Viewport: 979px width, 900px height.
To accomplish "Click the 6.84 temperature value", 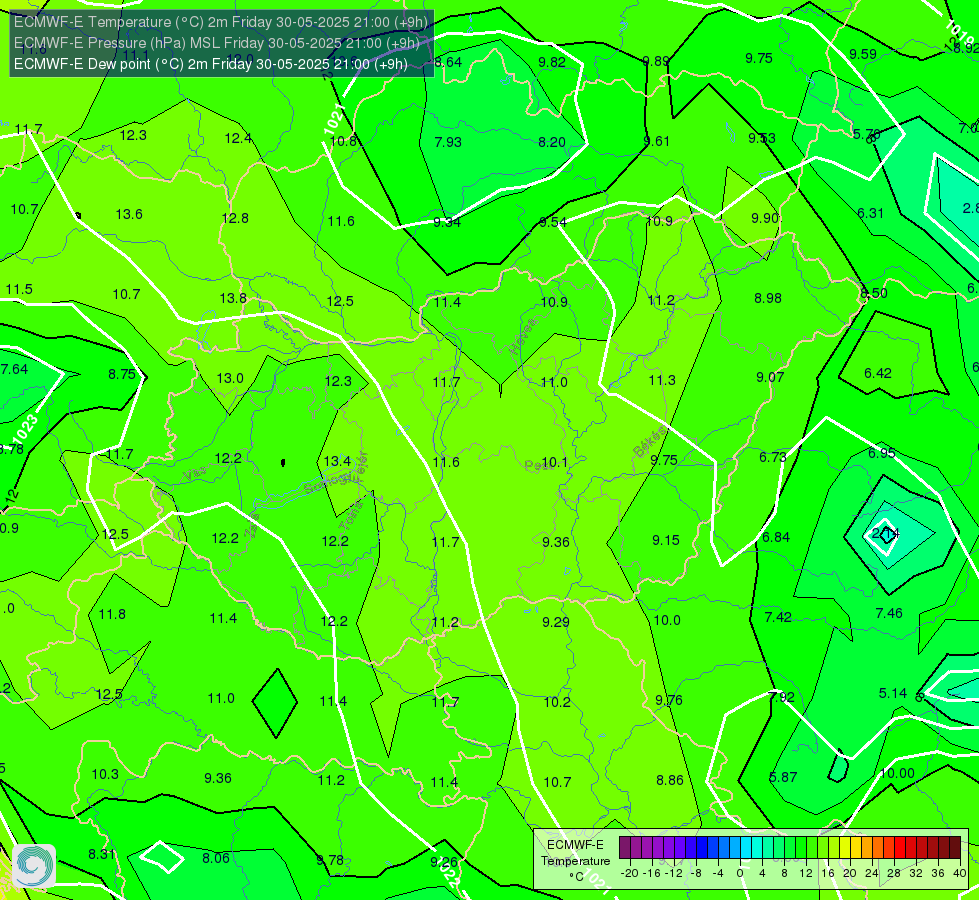I will (x=776, y=537).
